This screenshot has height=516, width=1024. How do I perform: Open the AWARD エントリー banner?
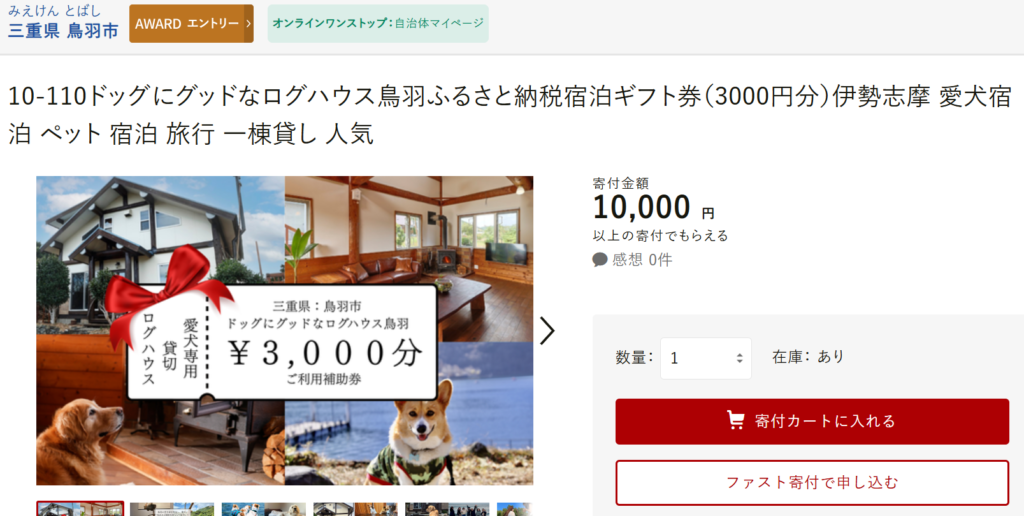click(191, 24)
